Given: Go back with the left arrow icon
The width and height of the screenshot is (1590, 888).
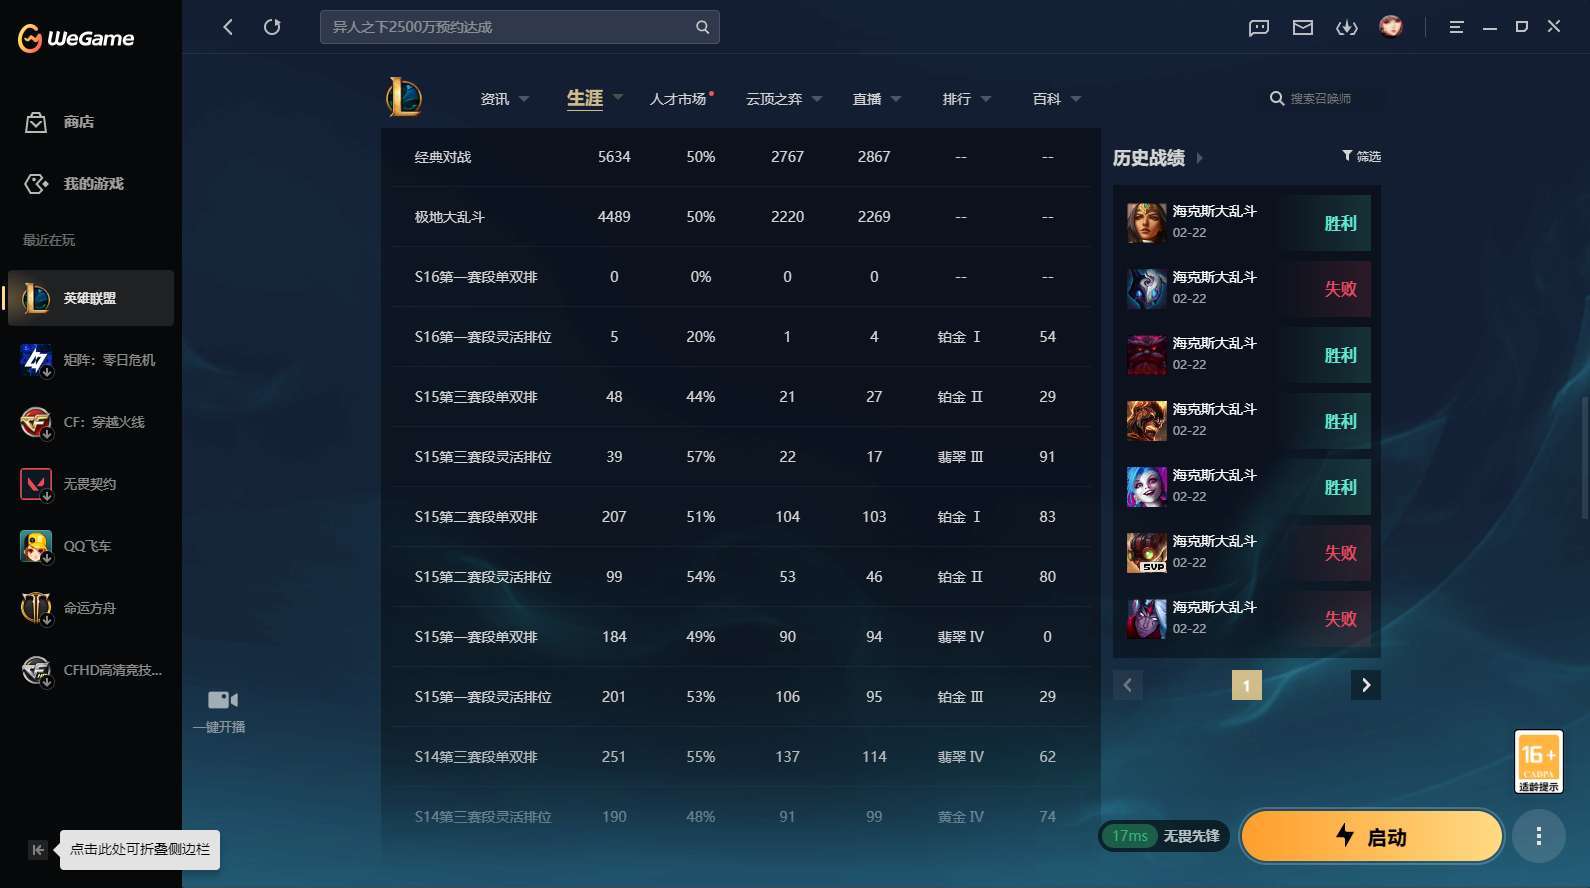Looking at the screenshot, I should point(228,27).
